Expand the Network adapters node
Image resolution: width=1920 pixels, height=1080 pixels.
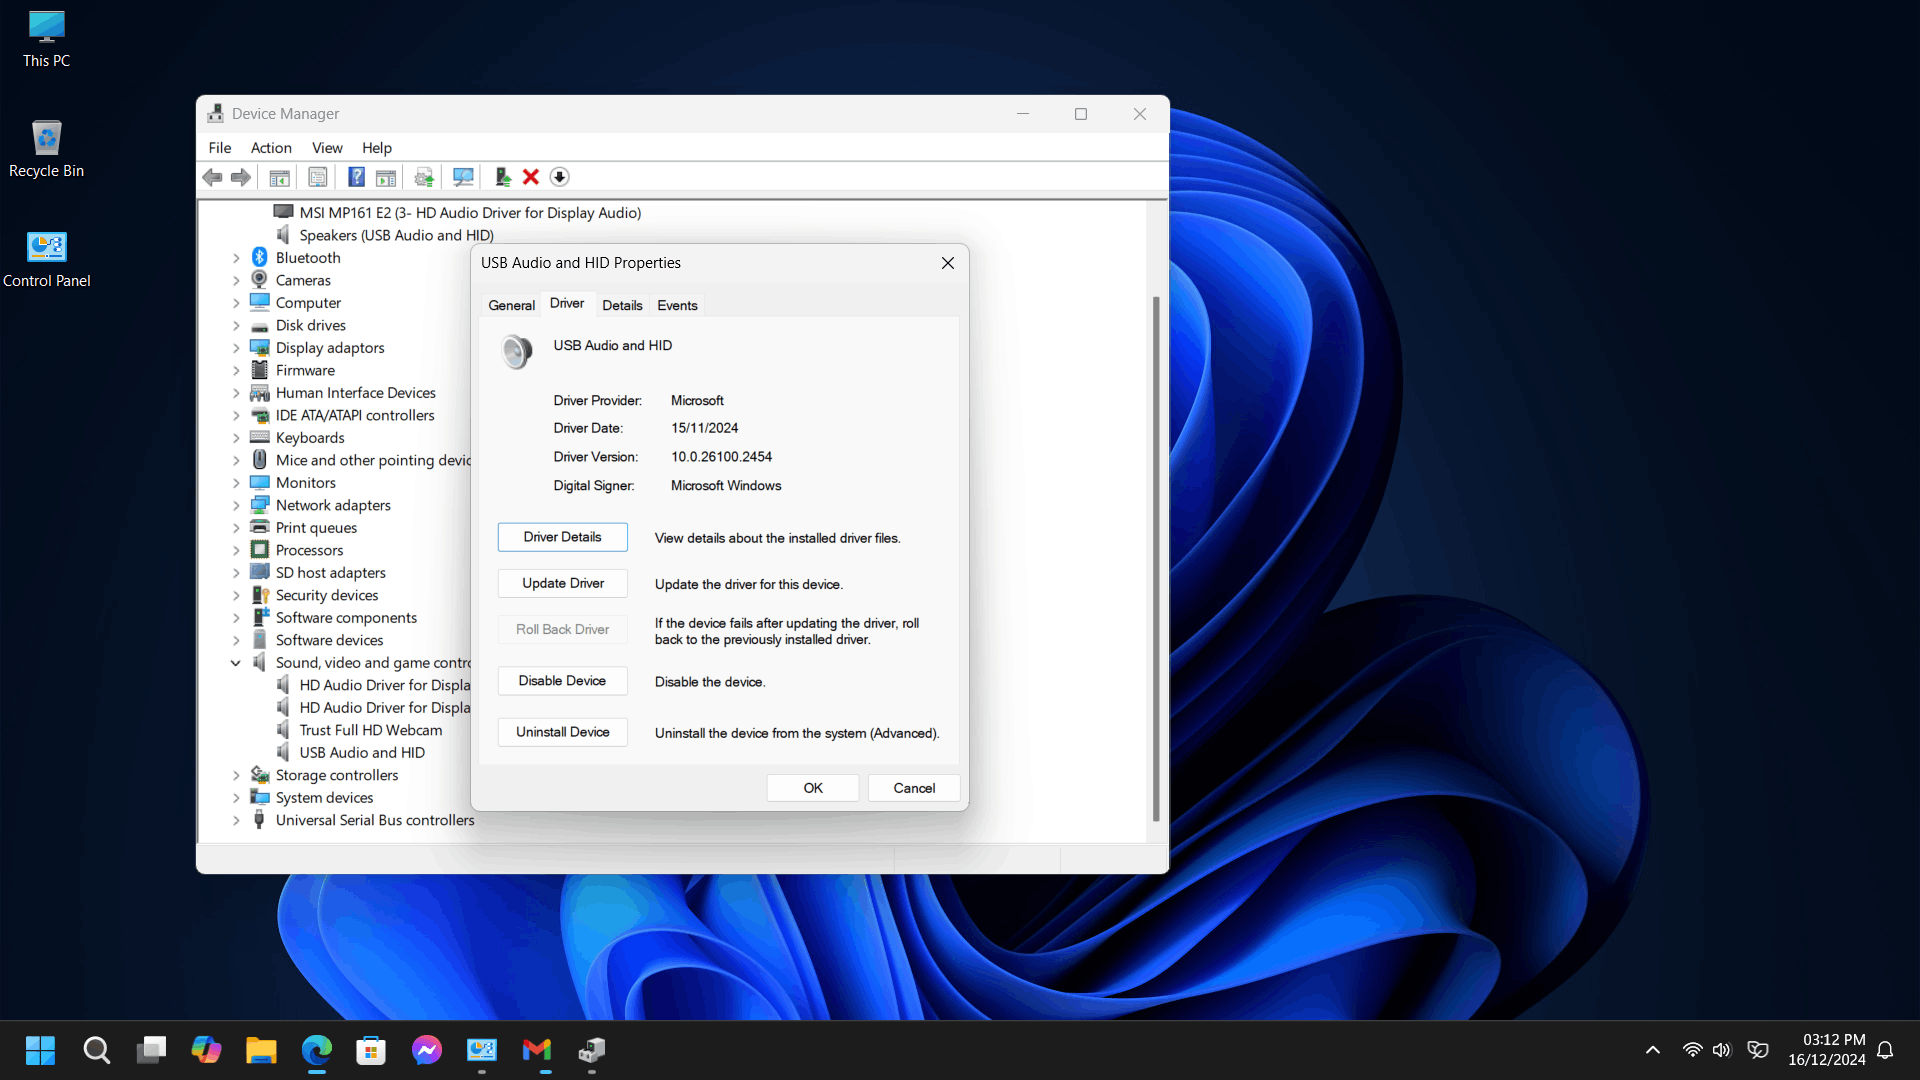tap(236, 506)
